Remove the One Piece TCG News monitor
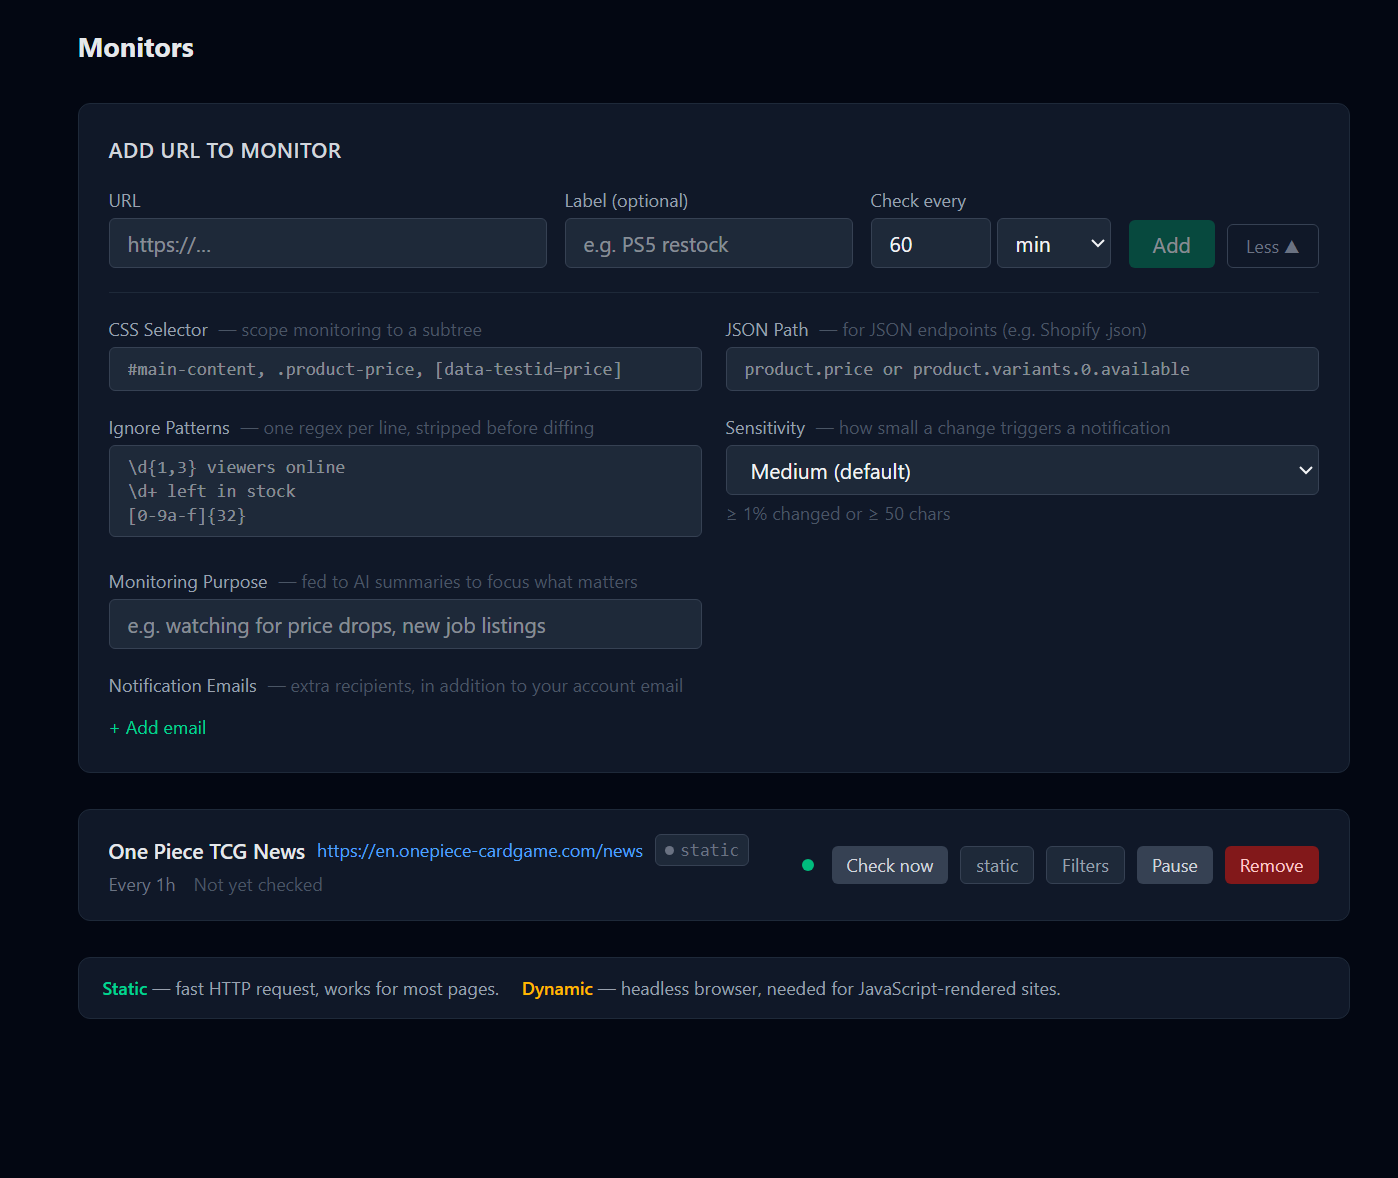This screenshot has width=1398, height=1178. (x=1271, y=865)
